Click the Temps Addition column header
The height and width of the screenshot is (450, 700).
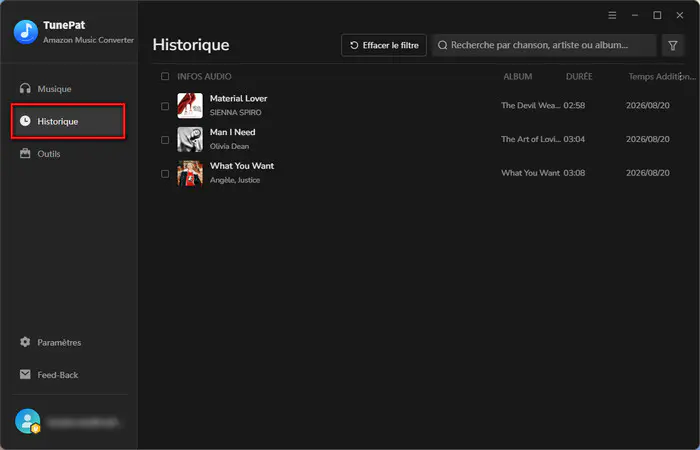point(662,76)
